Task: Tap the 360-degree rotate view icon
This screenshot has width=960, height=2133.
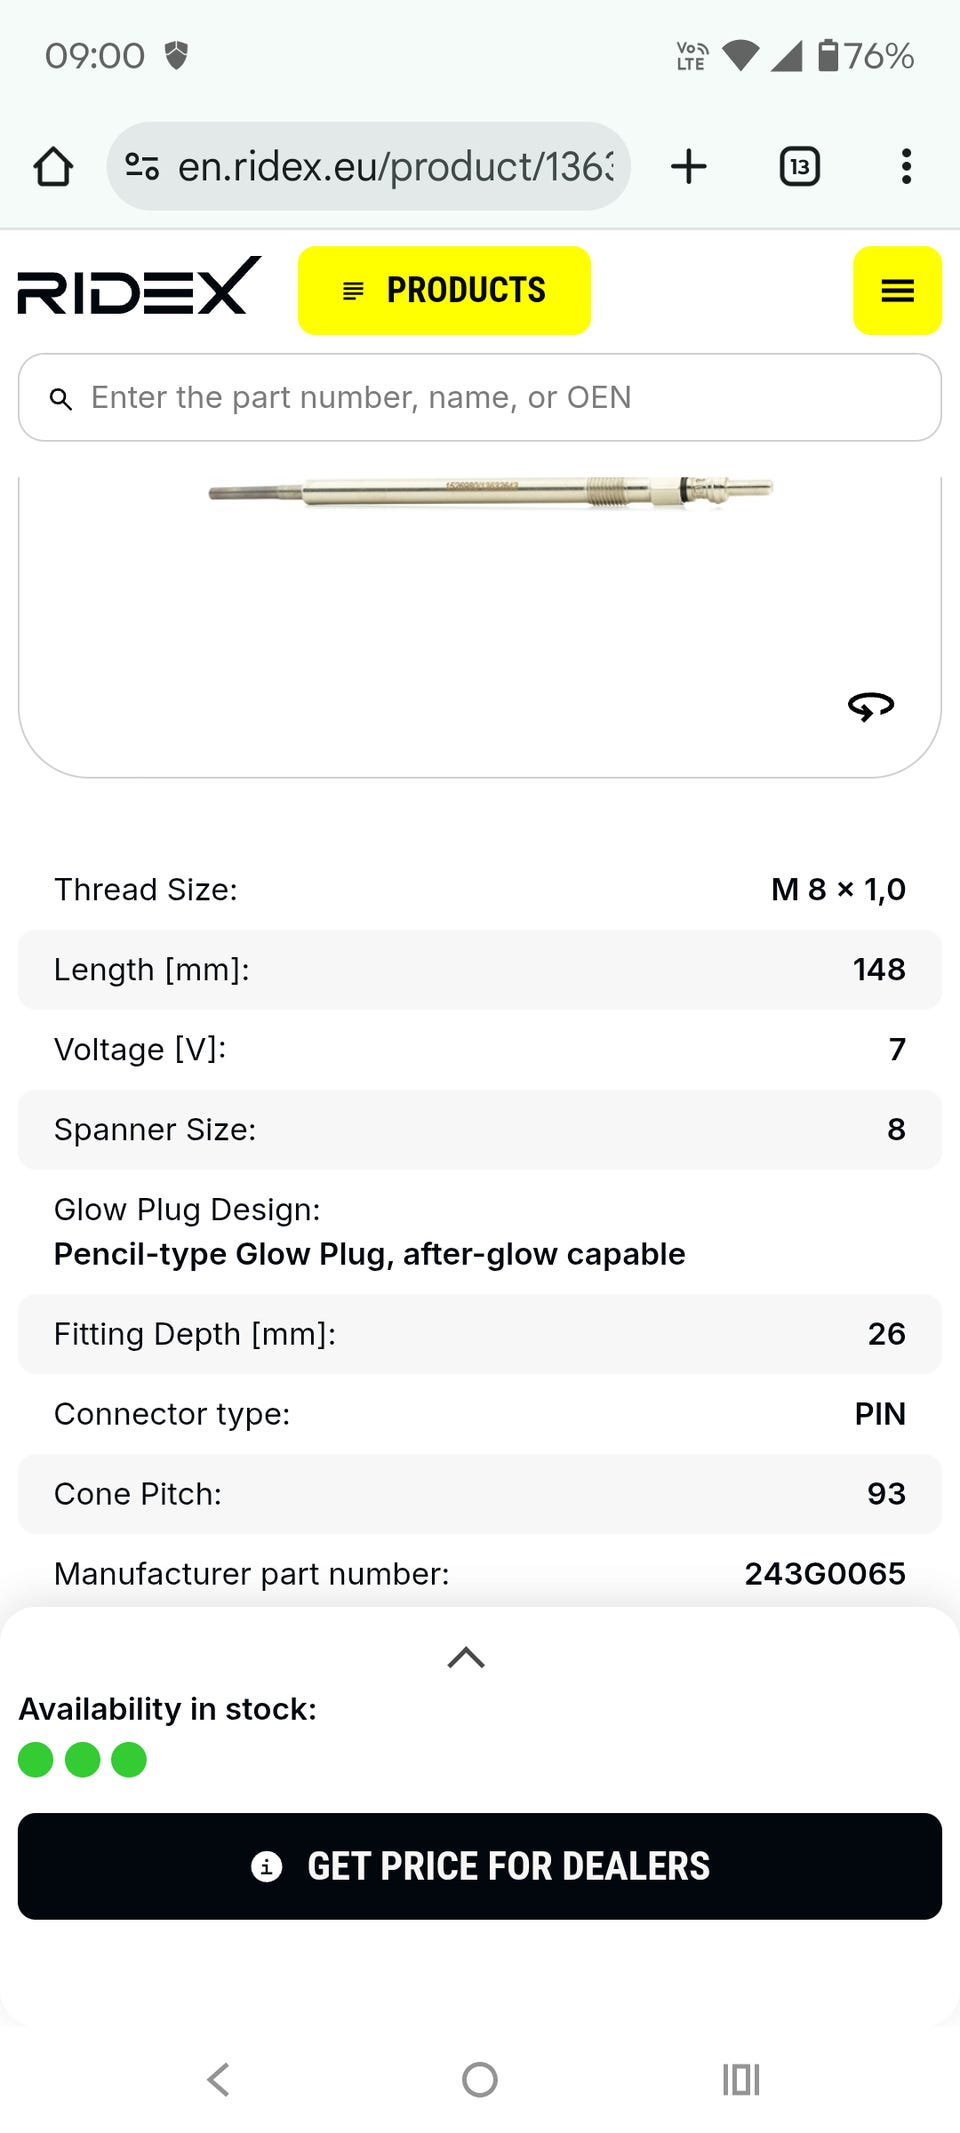Action: pos(870,707)
